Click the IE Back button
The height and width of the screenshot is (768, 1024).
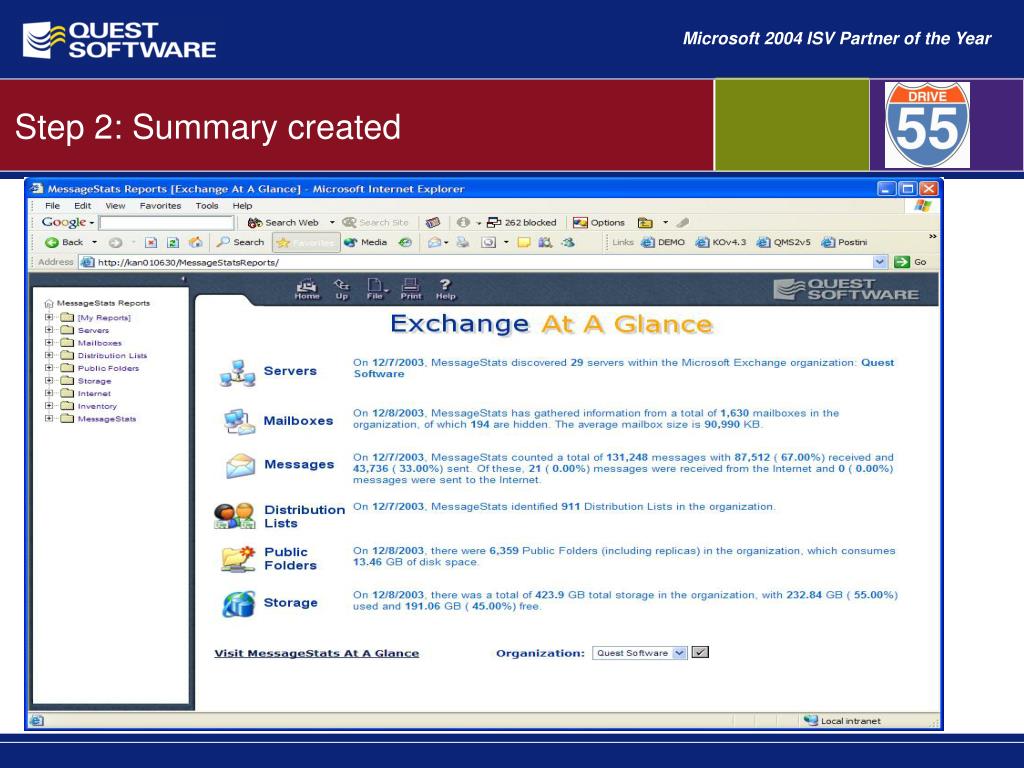[65, 242]
